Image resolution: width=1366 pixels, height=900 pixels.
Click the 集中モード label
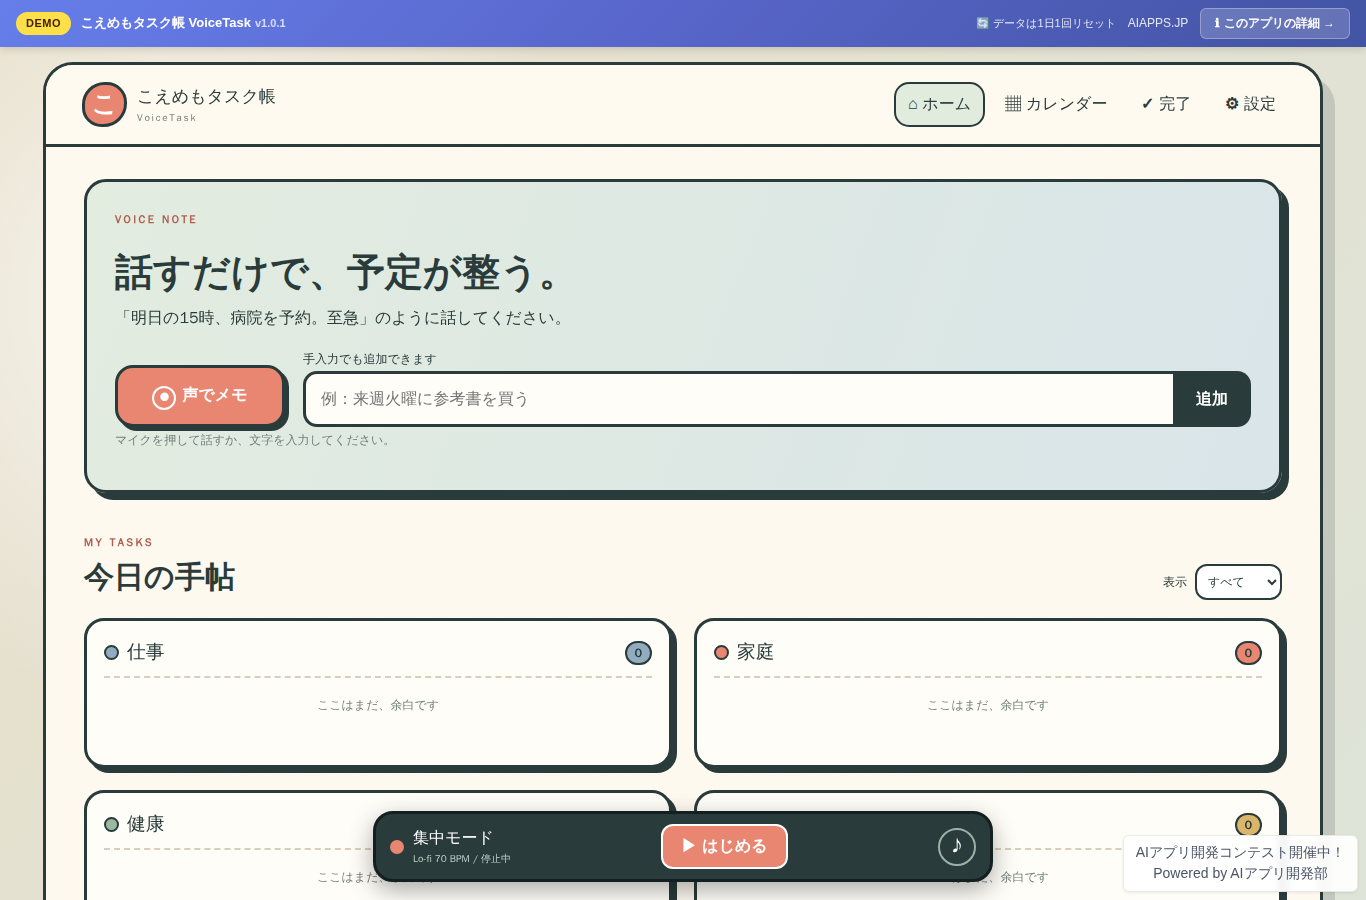point(453,838)
